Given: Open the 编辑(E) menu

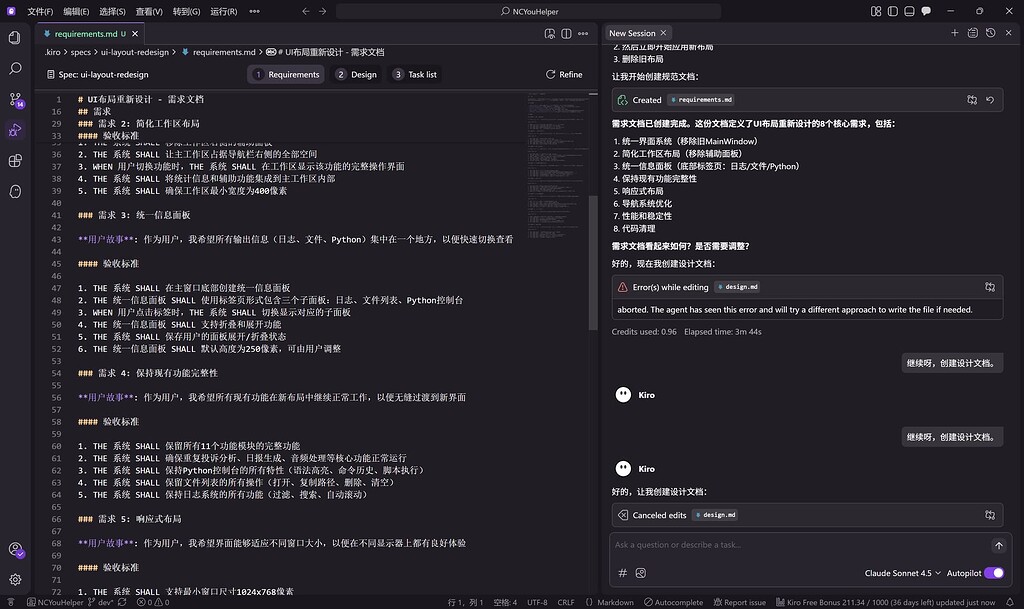Looking at the screenshot, I should point(76,11).
